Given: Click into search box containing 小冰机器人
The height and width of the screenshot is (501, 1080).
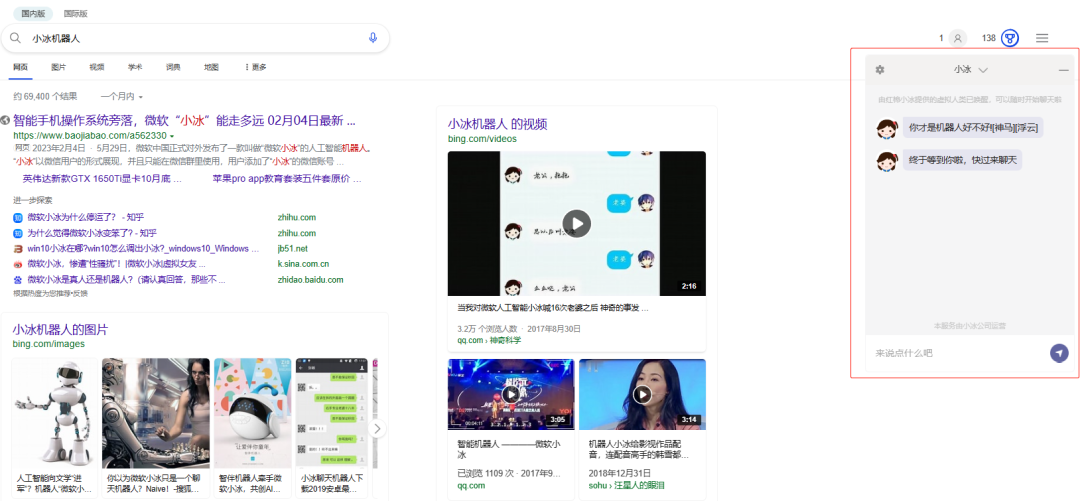Looking at the screenshot, I should coord(196,38).
